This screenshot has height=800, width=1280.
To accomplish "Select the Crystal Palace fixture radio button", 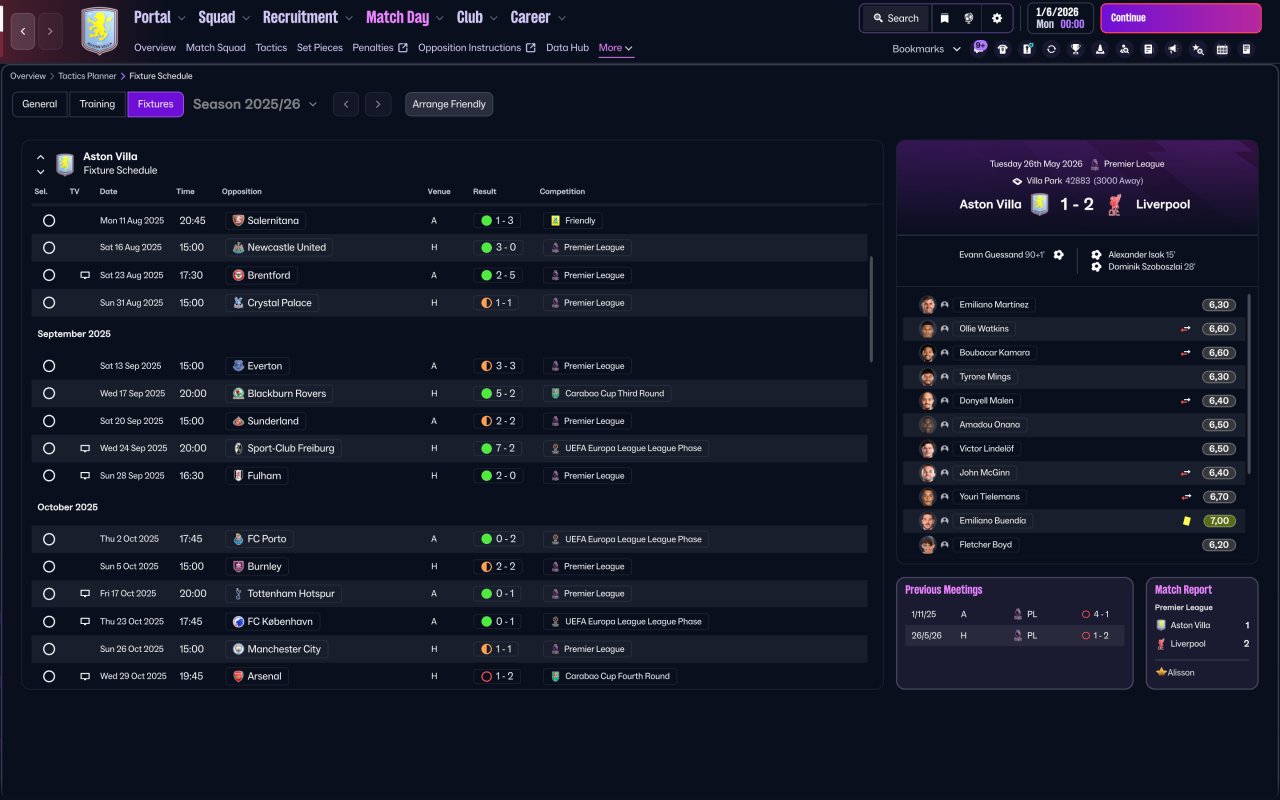I will coord(49,303).
